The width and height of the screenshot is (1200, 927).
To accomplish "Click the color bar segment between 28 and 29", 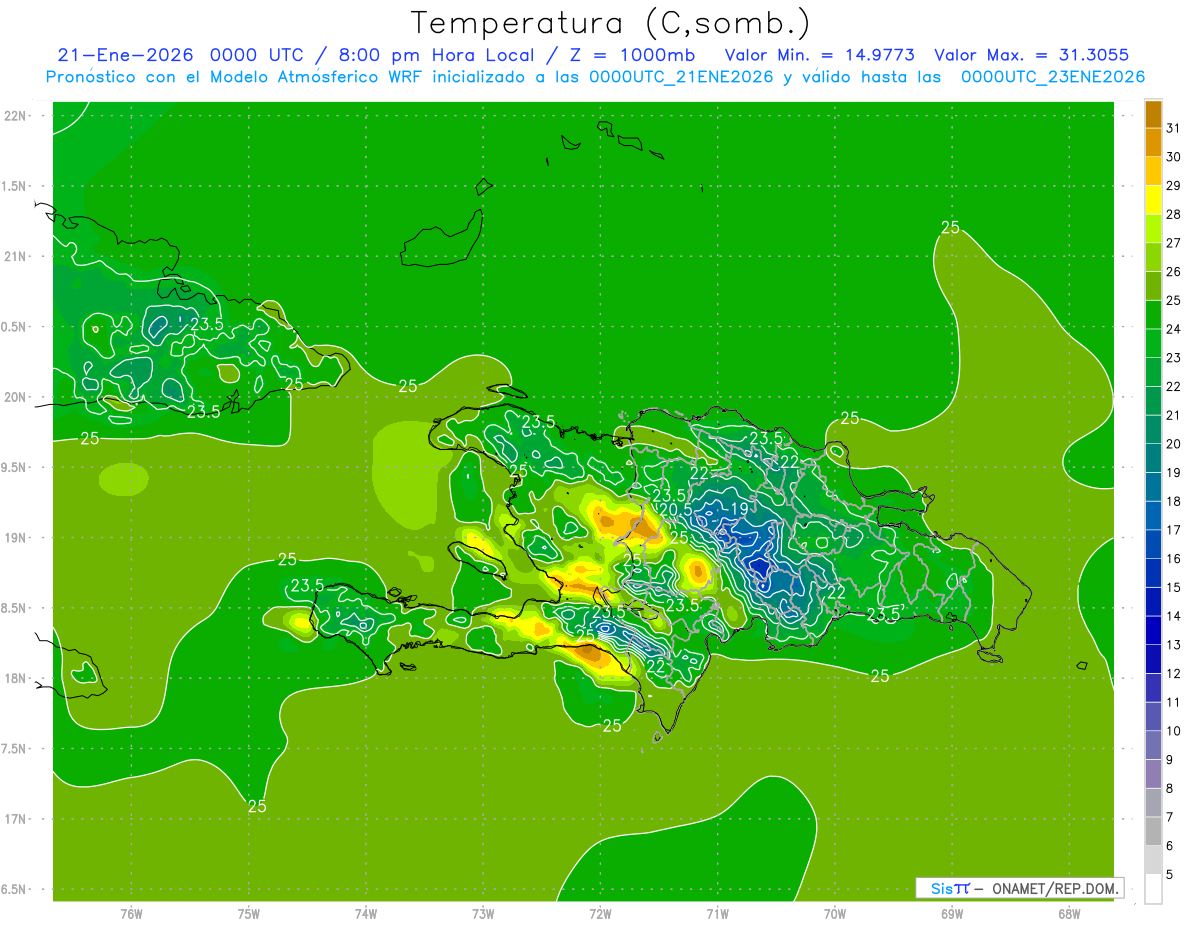I will pos(1153,200).
